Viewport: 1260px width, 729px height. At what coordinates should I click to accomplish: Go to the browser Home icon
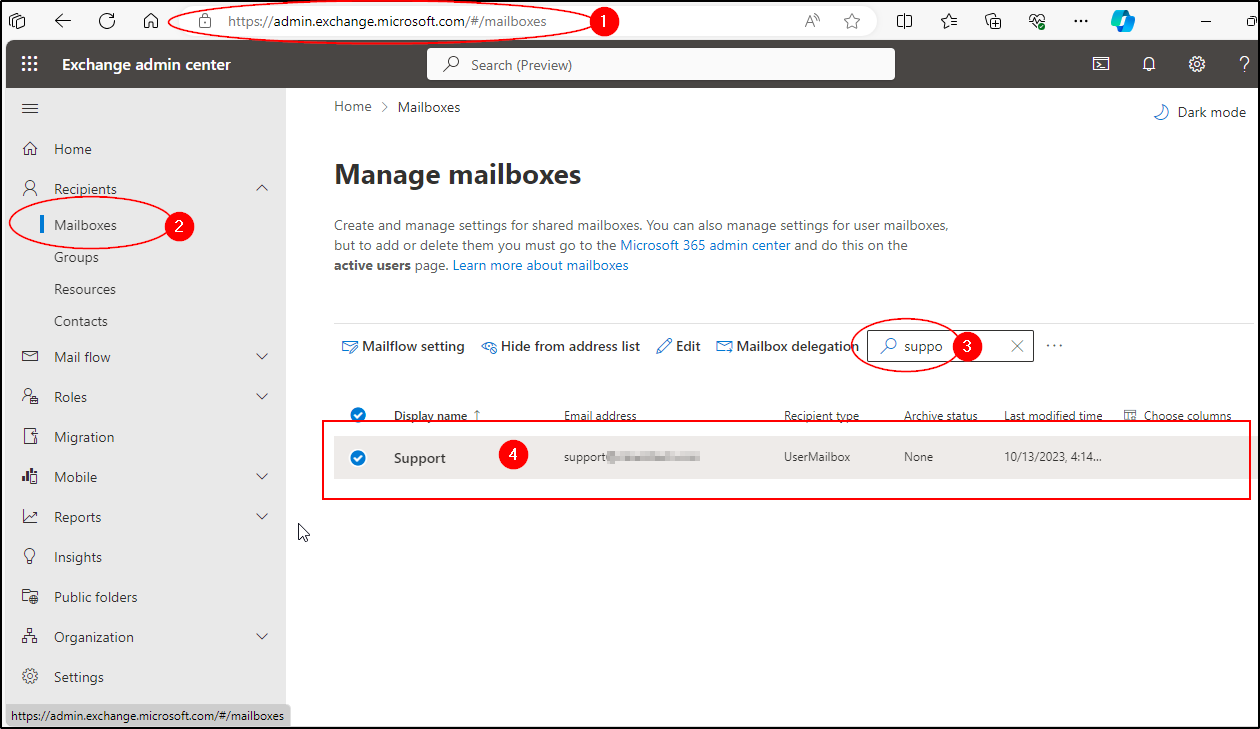coord(151,21)
